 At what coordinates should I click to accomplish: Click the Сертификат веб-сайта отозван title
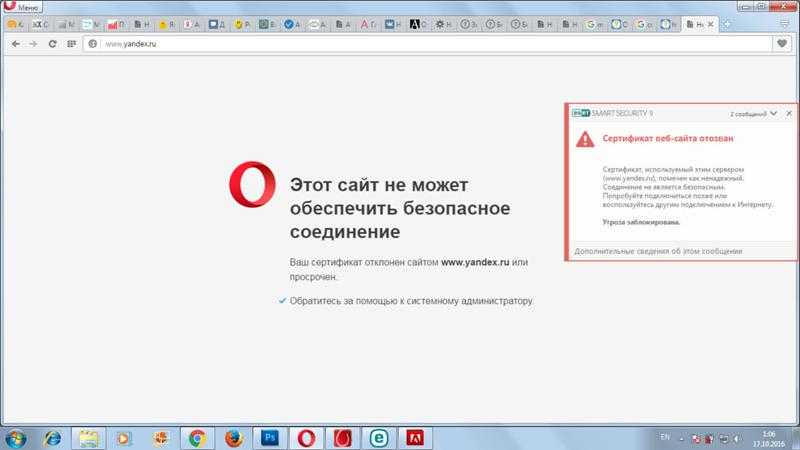(668, 138)
